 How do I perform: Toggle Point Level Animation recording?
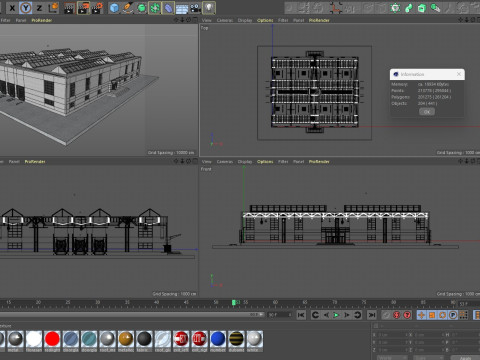coord(463,315)
